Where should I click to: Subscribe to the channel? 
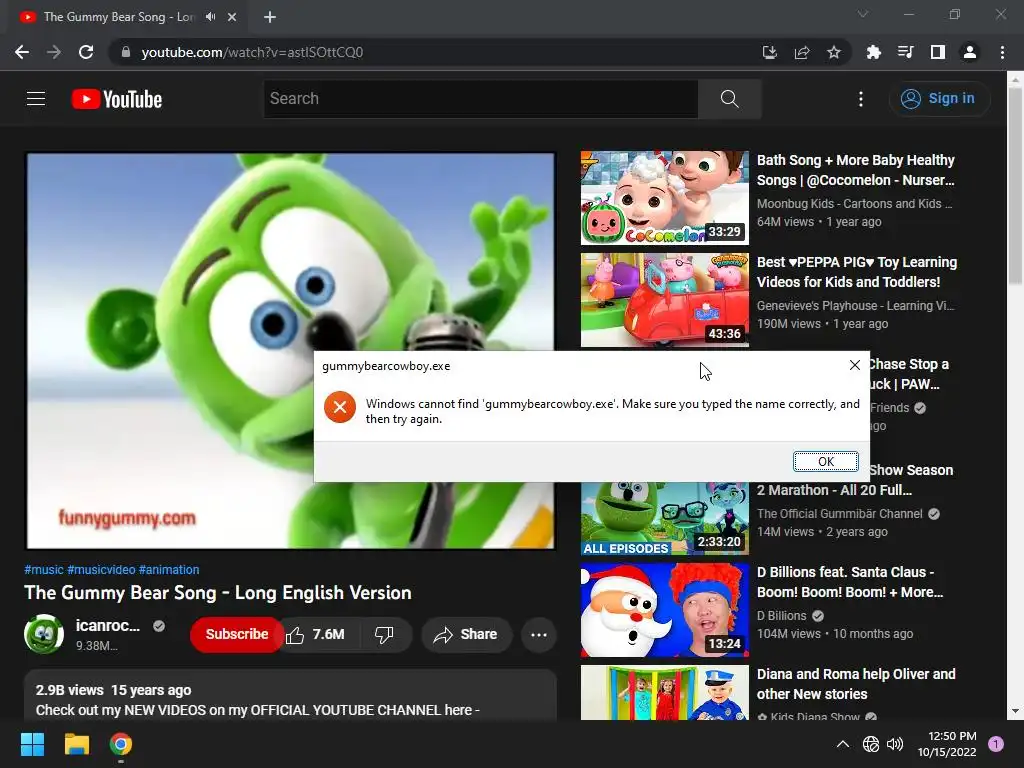(236, 634)
